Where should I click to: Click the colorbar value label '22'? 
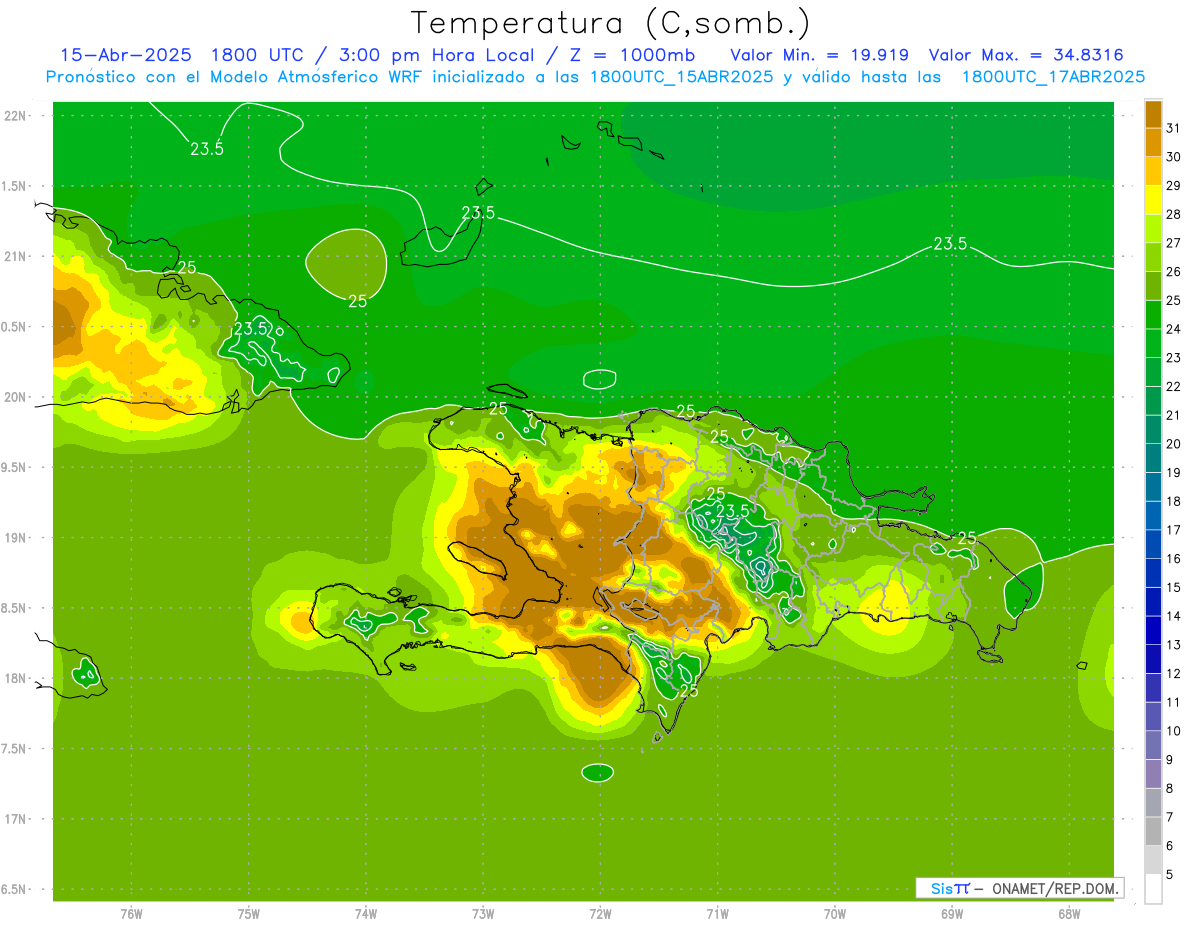point(1173,386)
